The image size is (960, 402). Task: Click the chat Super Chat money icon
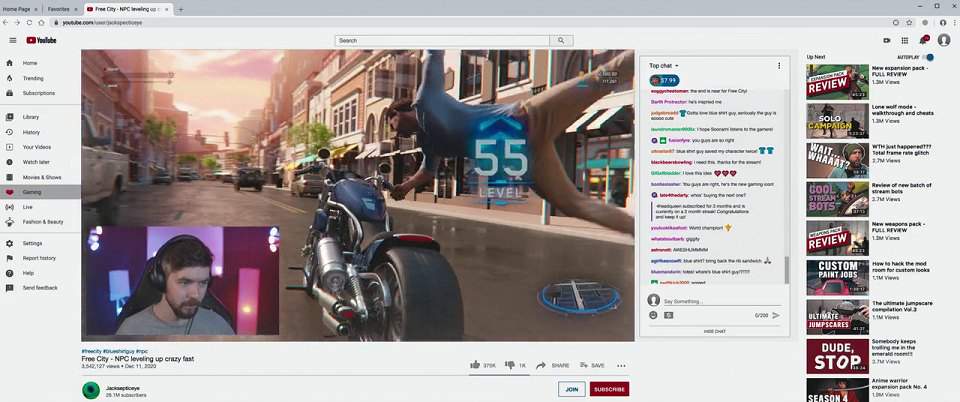click(x=668, y=315)
